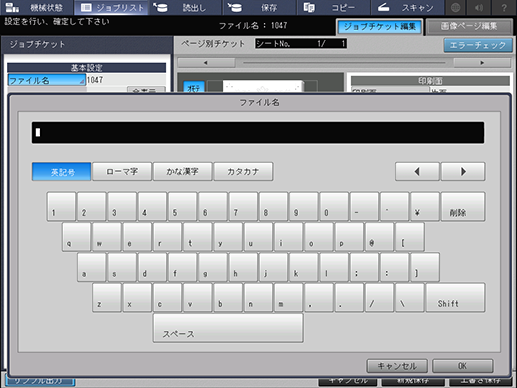
Task: Tap the 5 key
Action: click(182, 206)
